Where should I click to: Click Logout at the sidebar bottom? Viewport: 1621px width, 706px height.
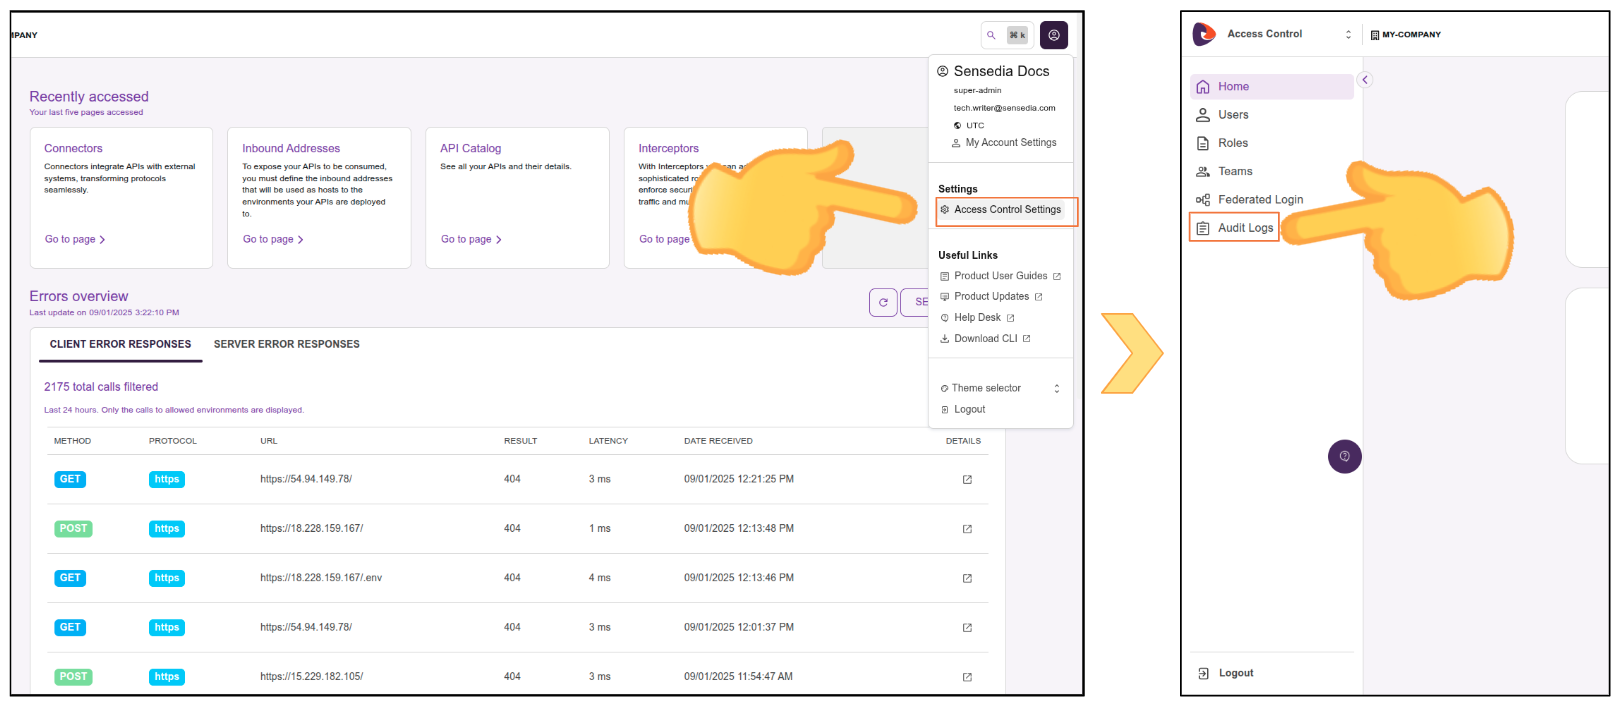(1234, 673)
